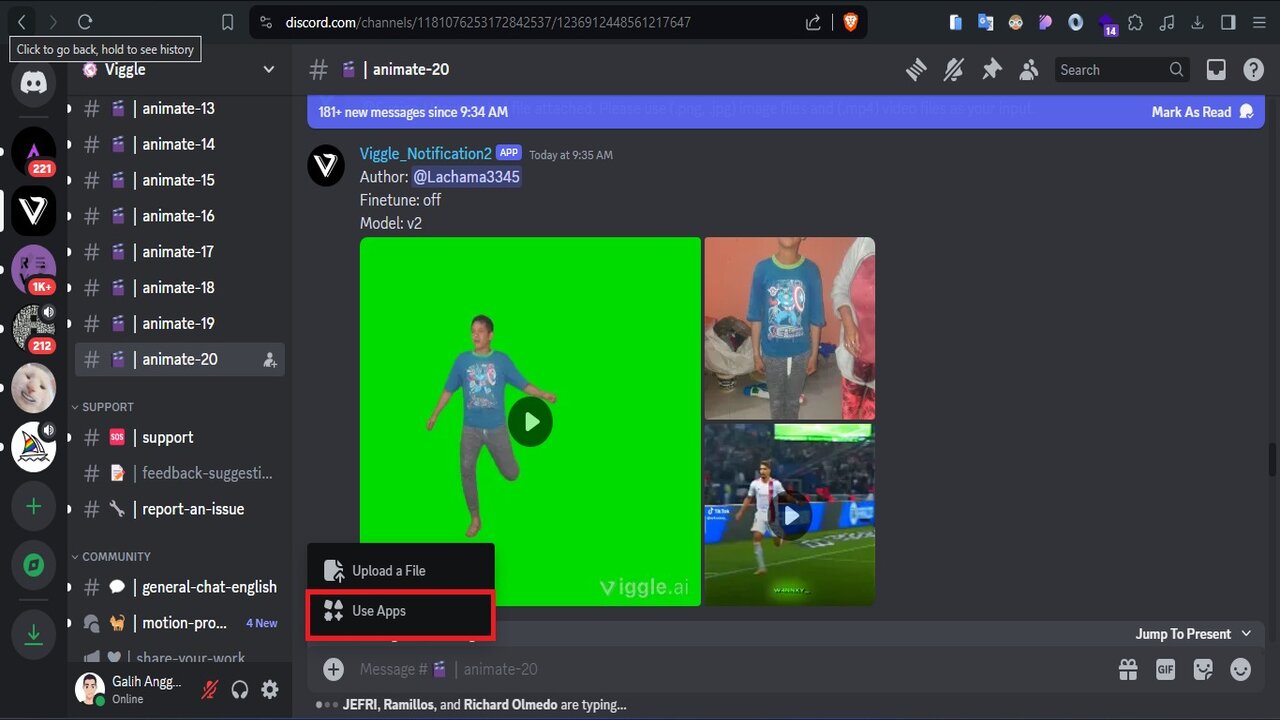Click the browser address bar URL
1280x720 pixels.
pos(488,22)
